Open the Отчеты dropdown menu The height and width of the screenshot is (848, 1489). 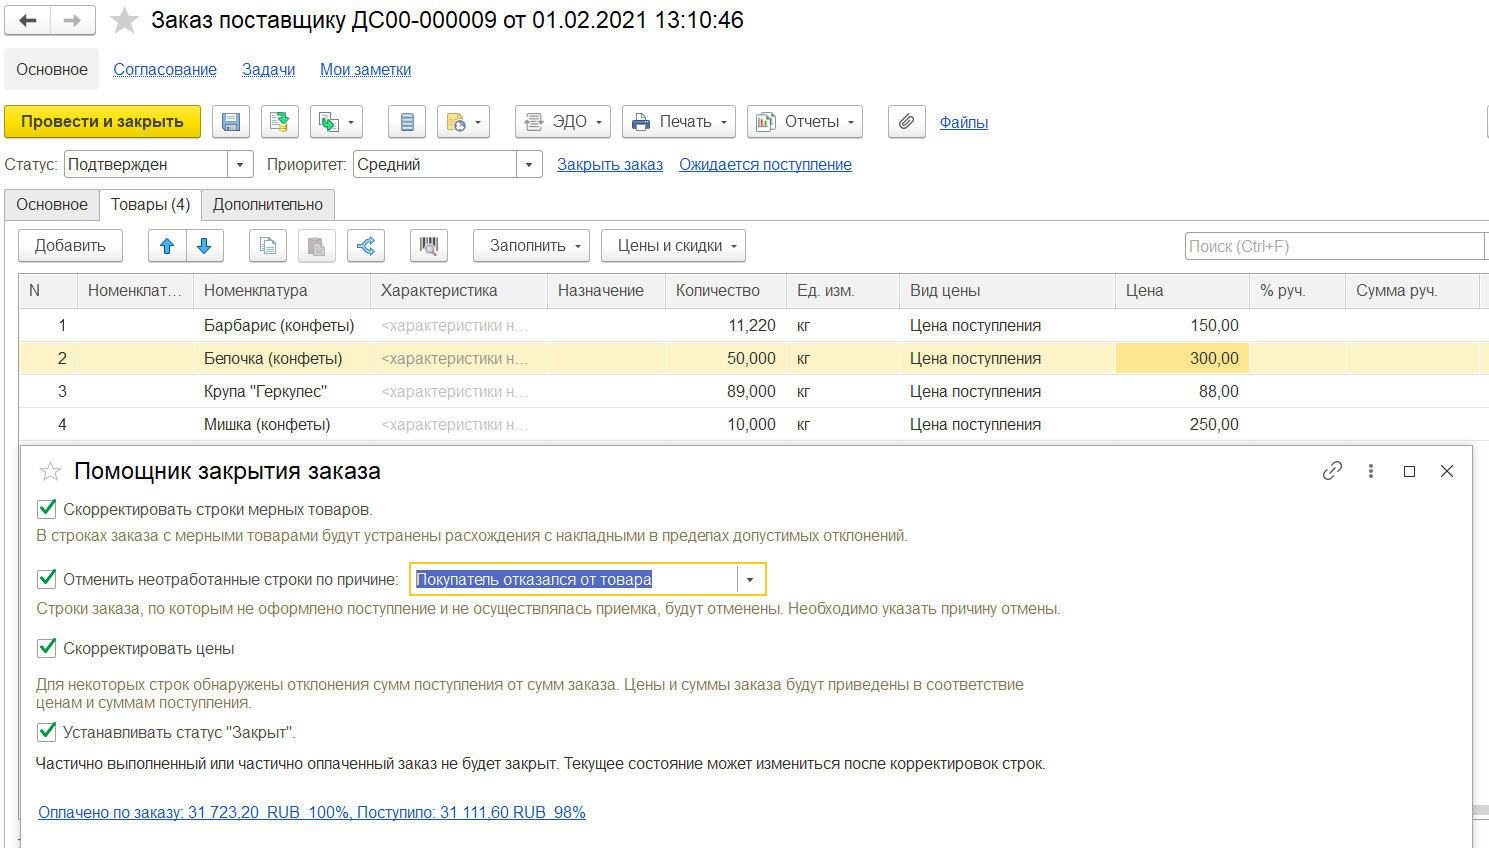point(805,122)
